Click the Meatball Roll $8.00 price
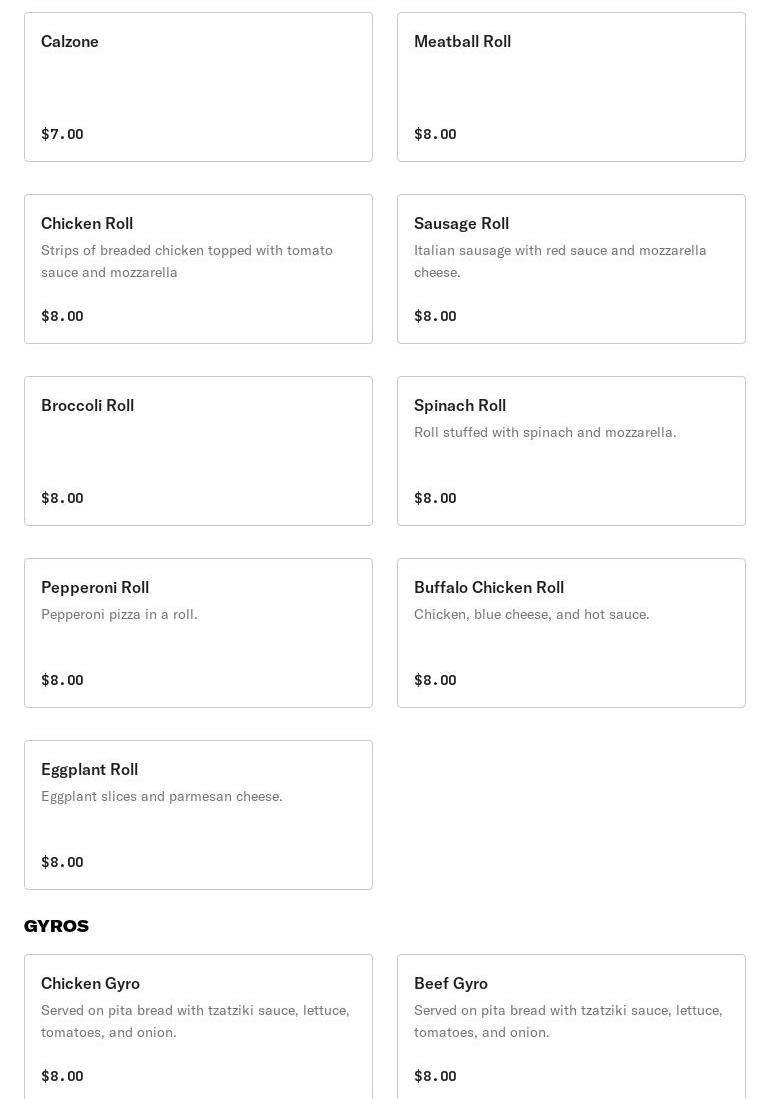770x1099 pixels. (435, 134)
